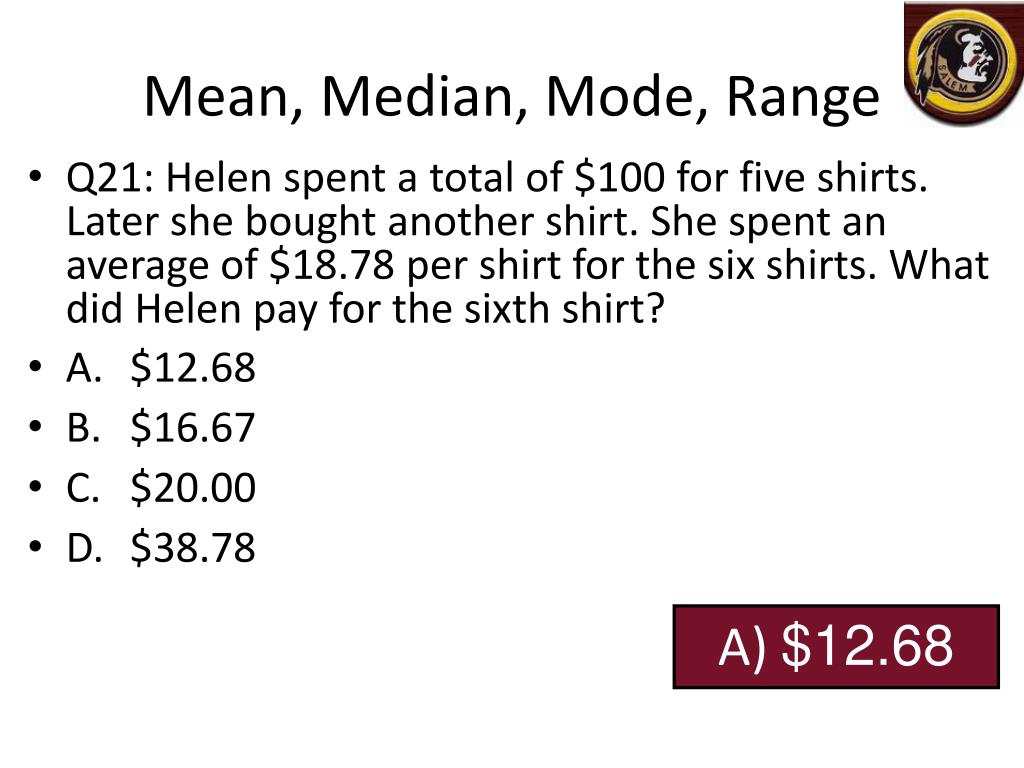Click the Salem Seminole logo emblem
Screen dimensions: 1024x768
click(964, 63)
